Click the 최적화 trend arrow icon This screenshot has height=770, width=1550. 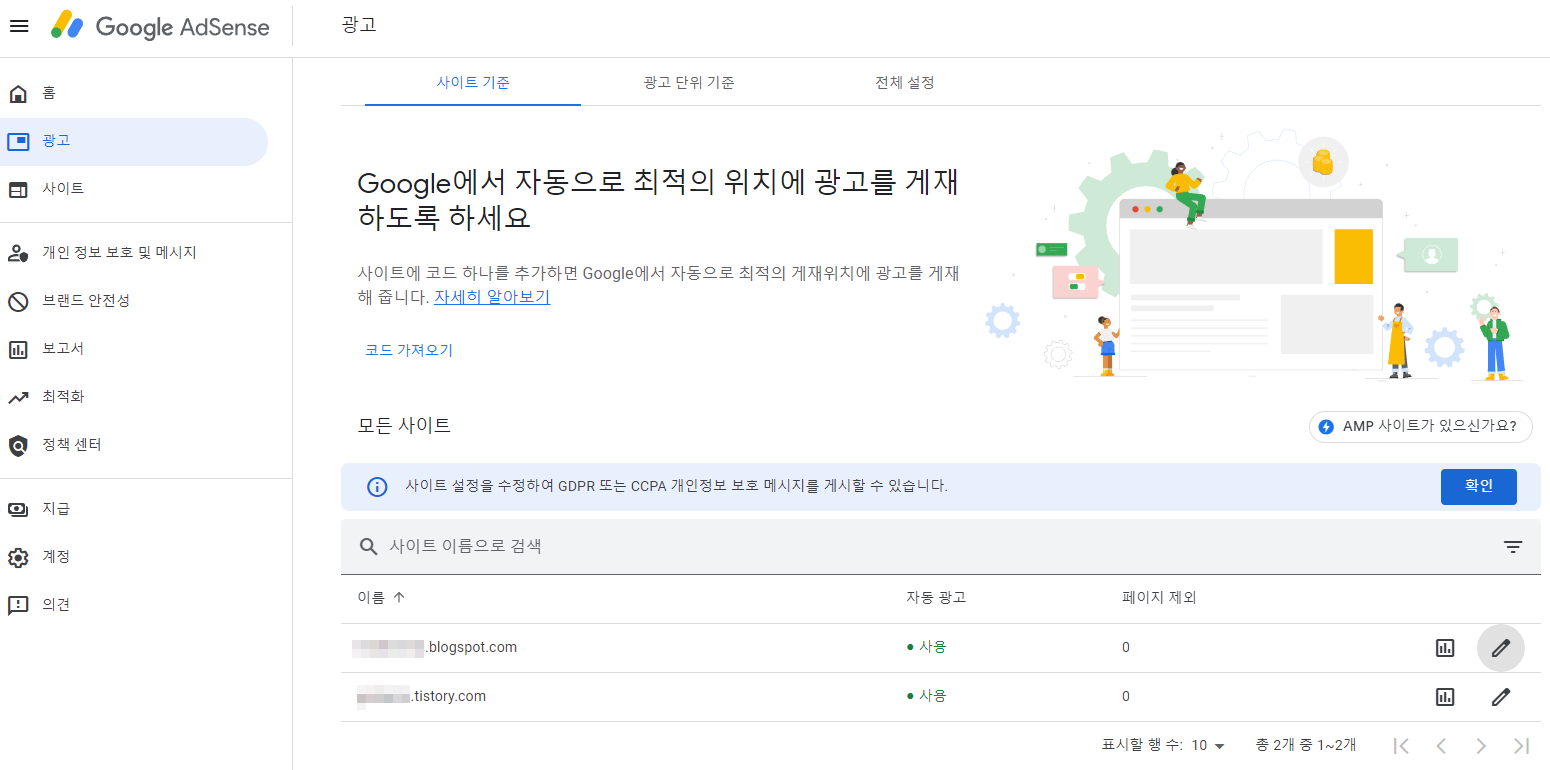[x=18, y=397]
